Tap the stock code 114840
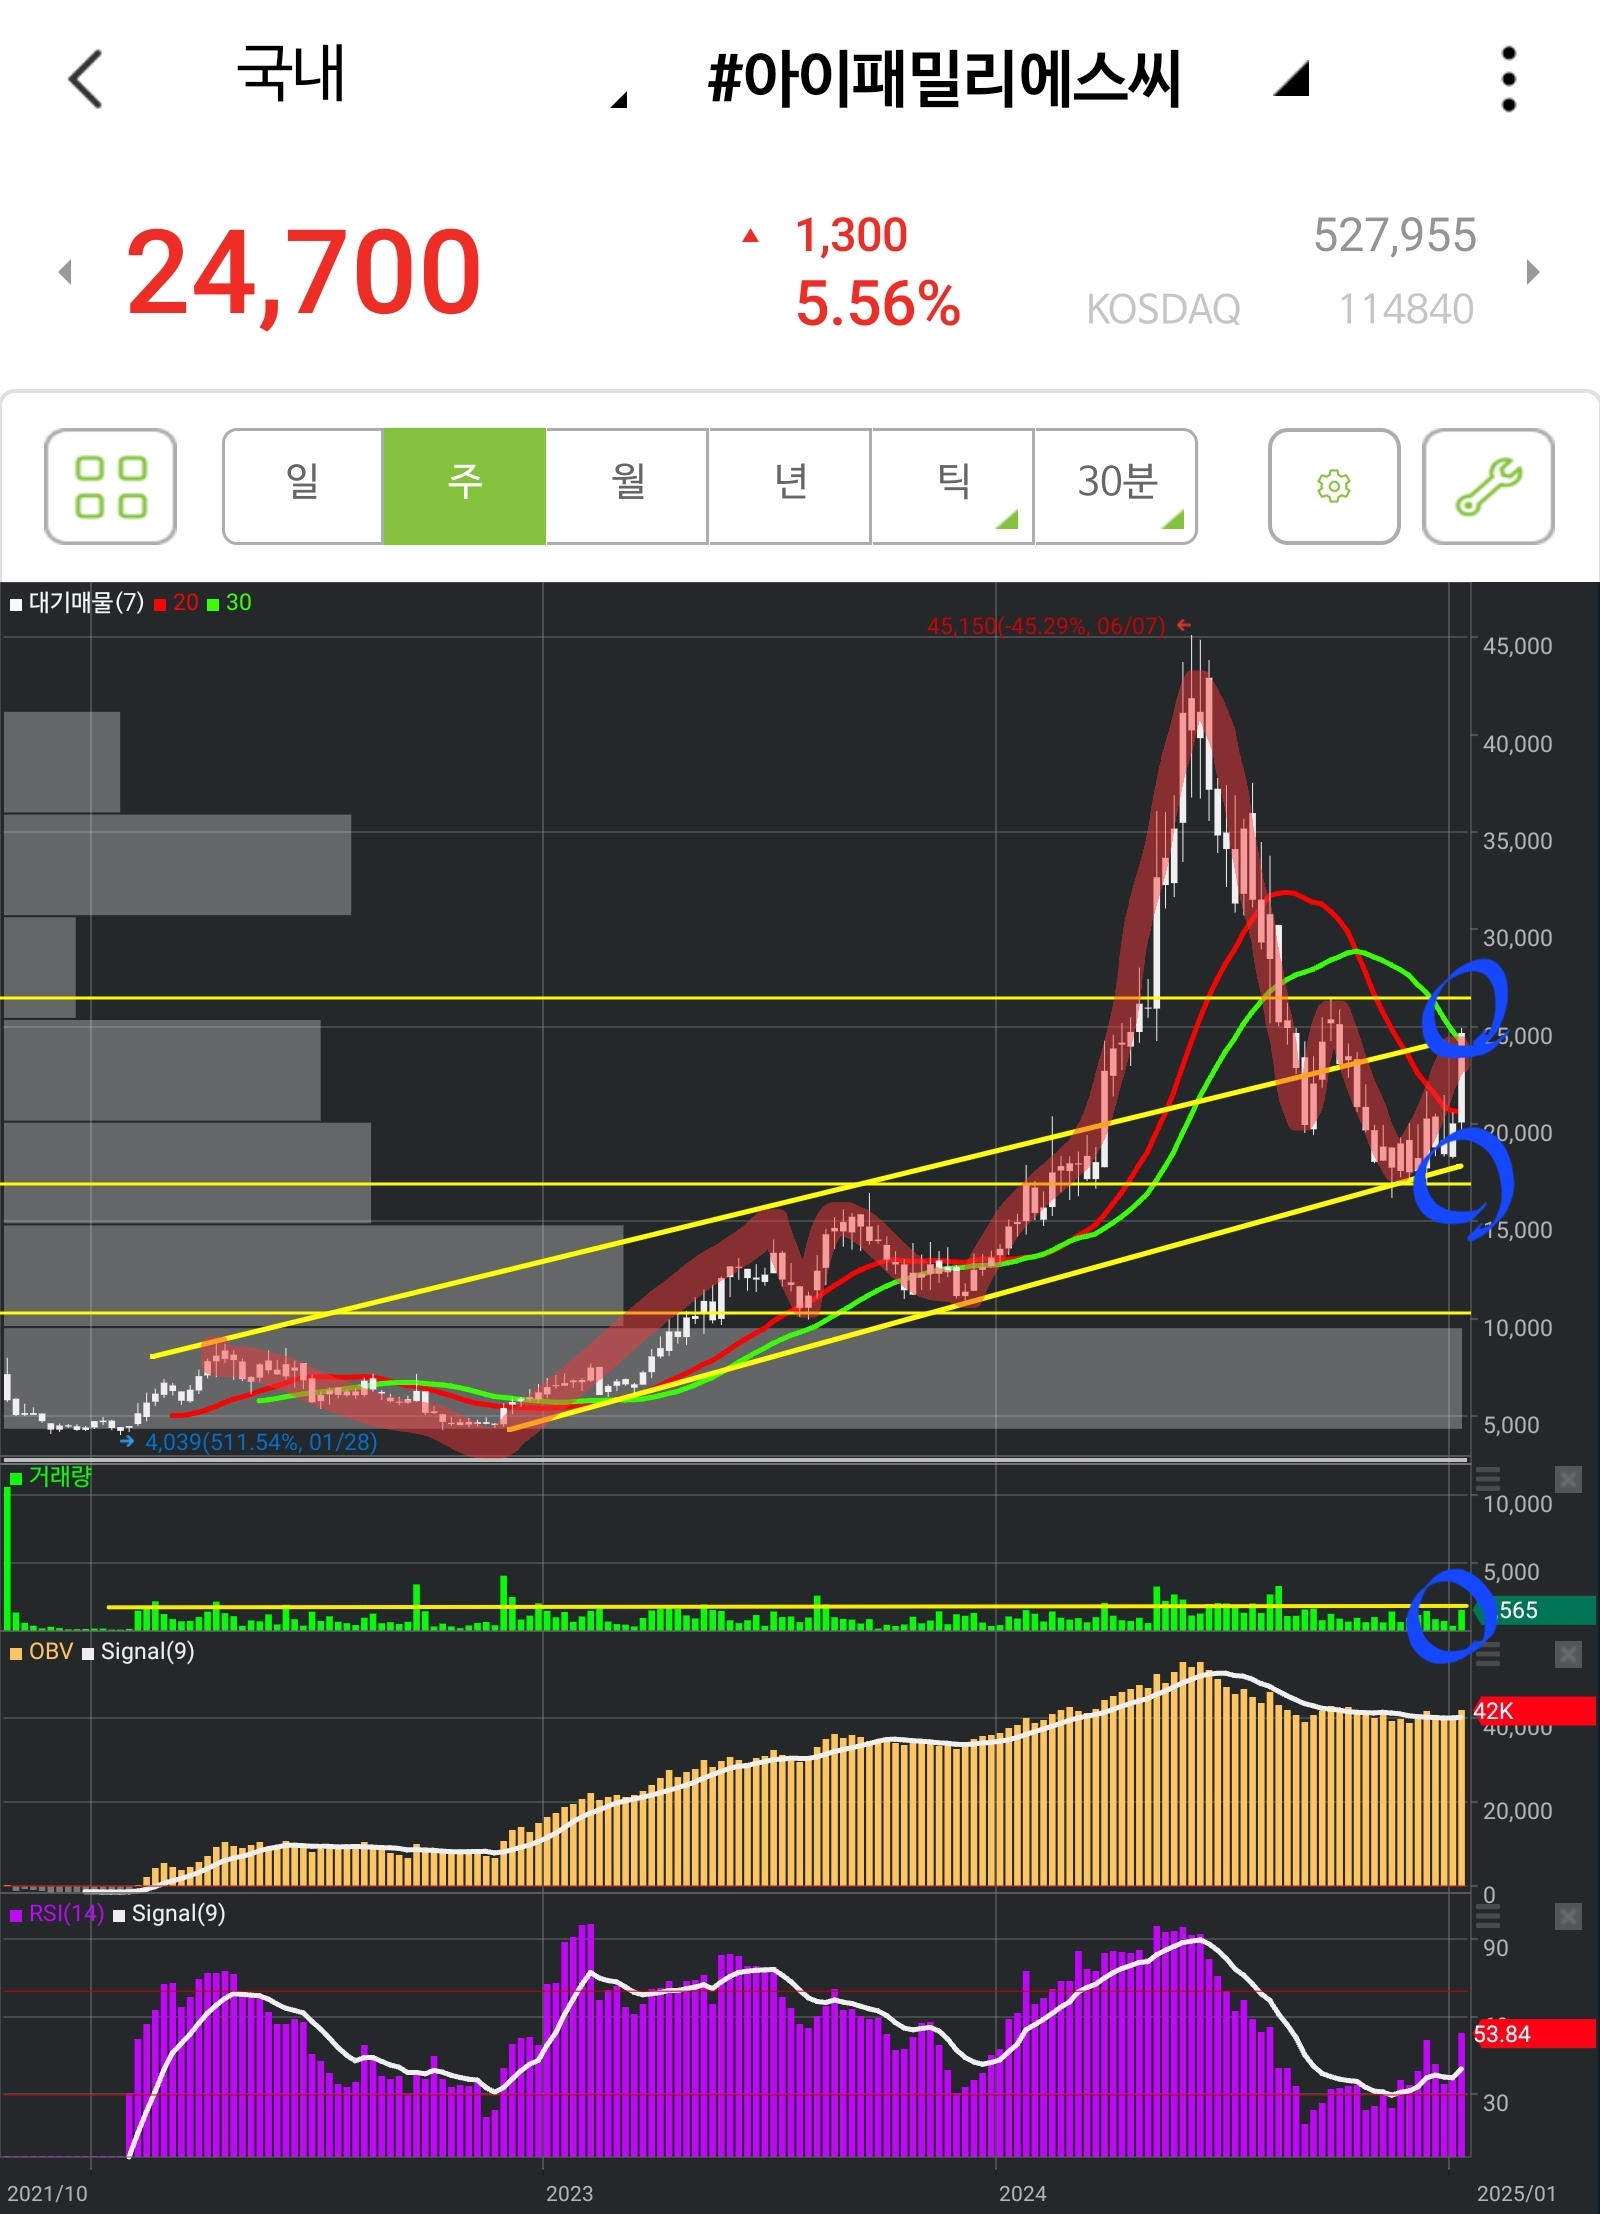Screen dimensions: 1600x2214 pos(1405,310)
